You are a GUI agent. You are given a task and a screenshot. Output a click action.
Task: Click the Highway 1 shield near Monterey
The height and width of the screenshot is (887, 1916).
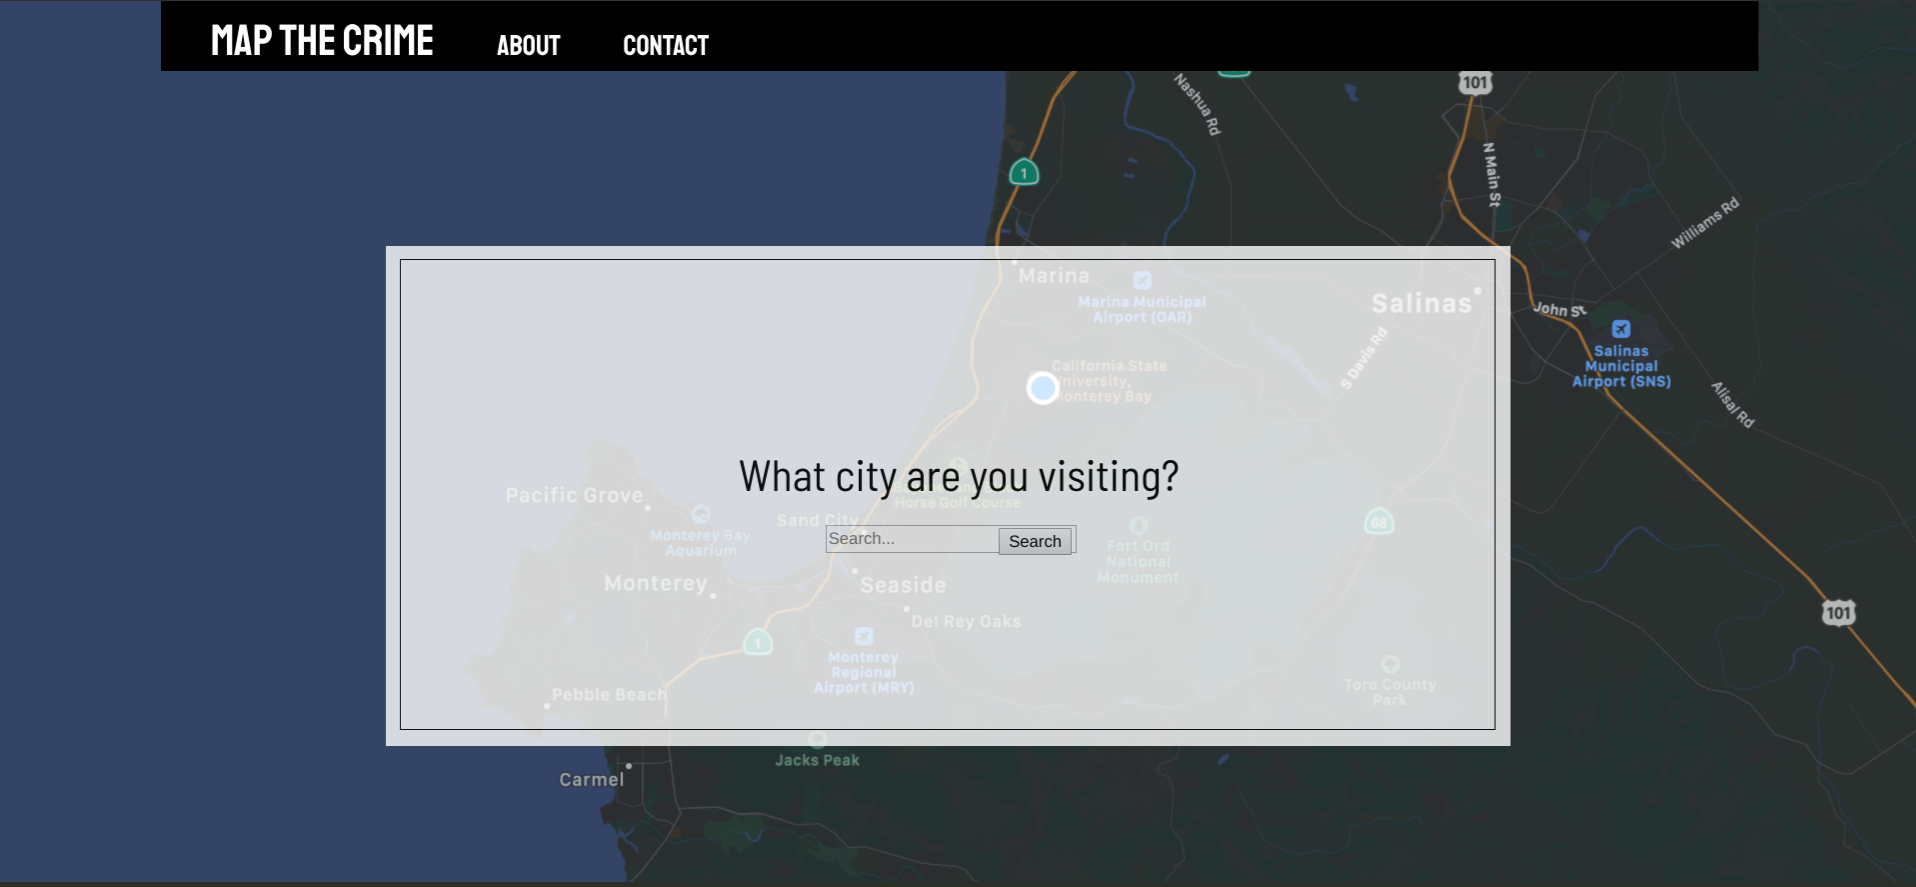(758, 642)
